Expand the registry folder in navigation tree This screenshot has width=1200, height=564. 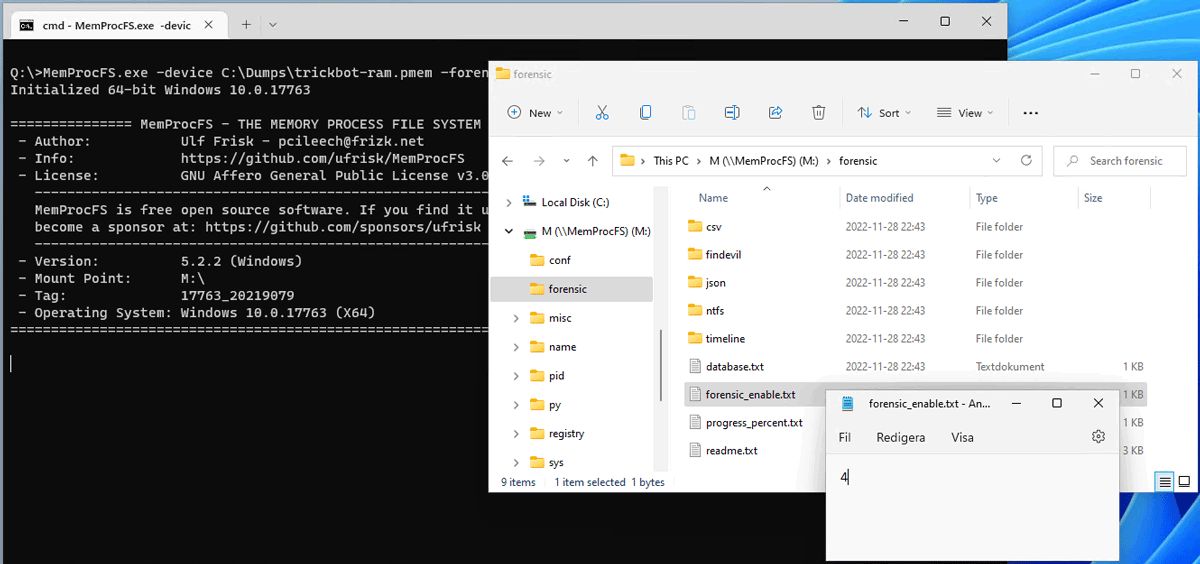point(515,434)
